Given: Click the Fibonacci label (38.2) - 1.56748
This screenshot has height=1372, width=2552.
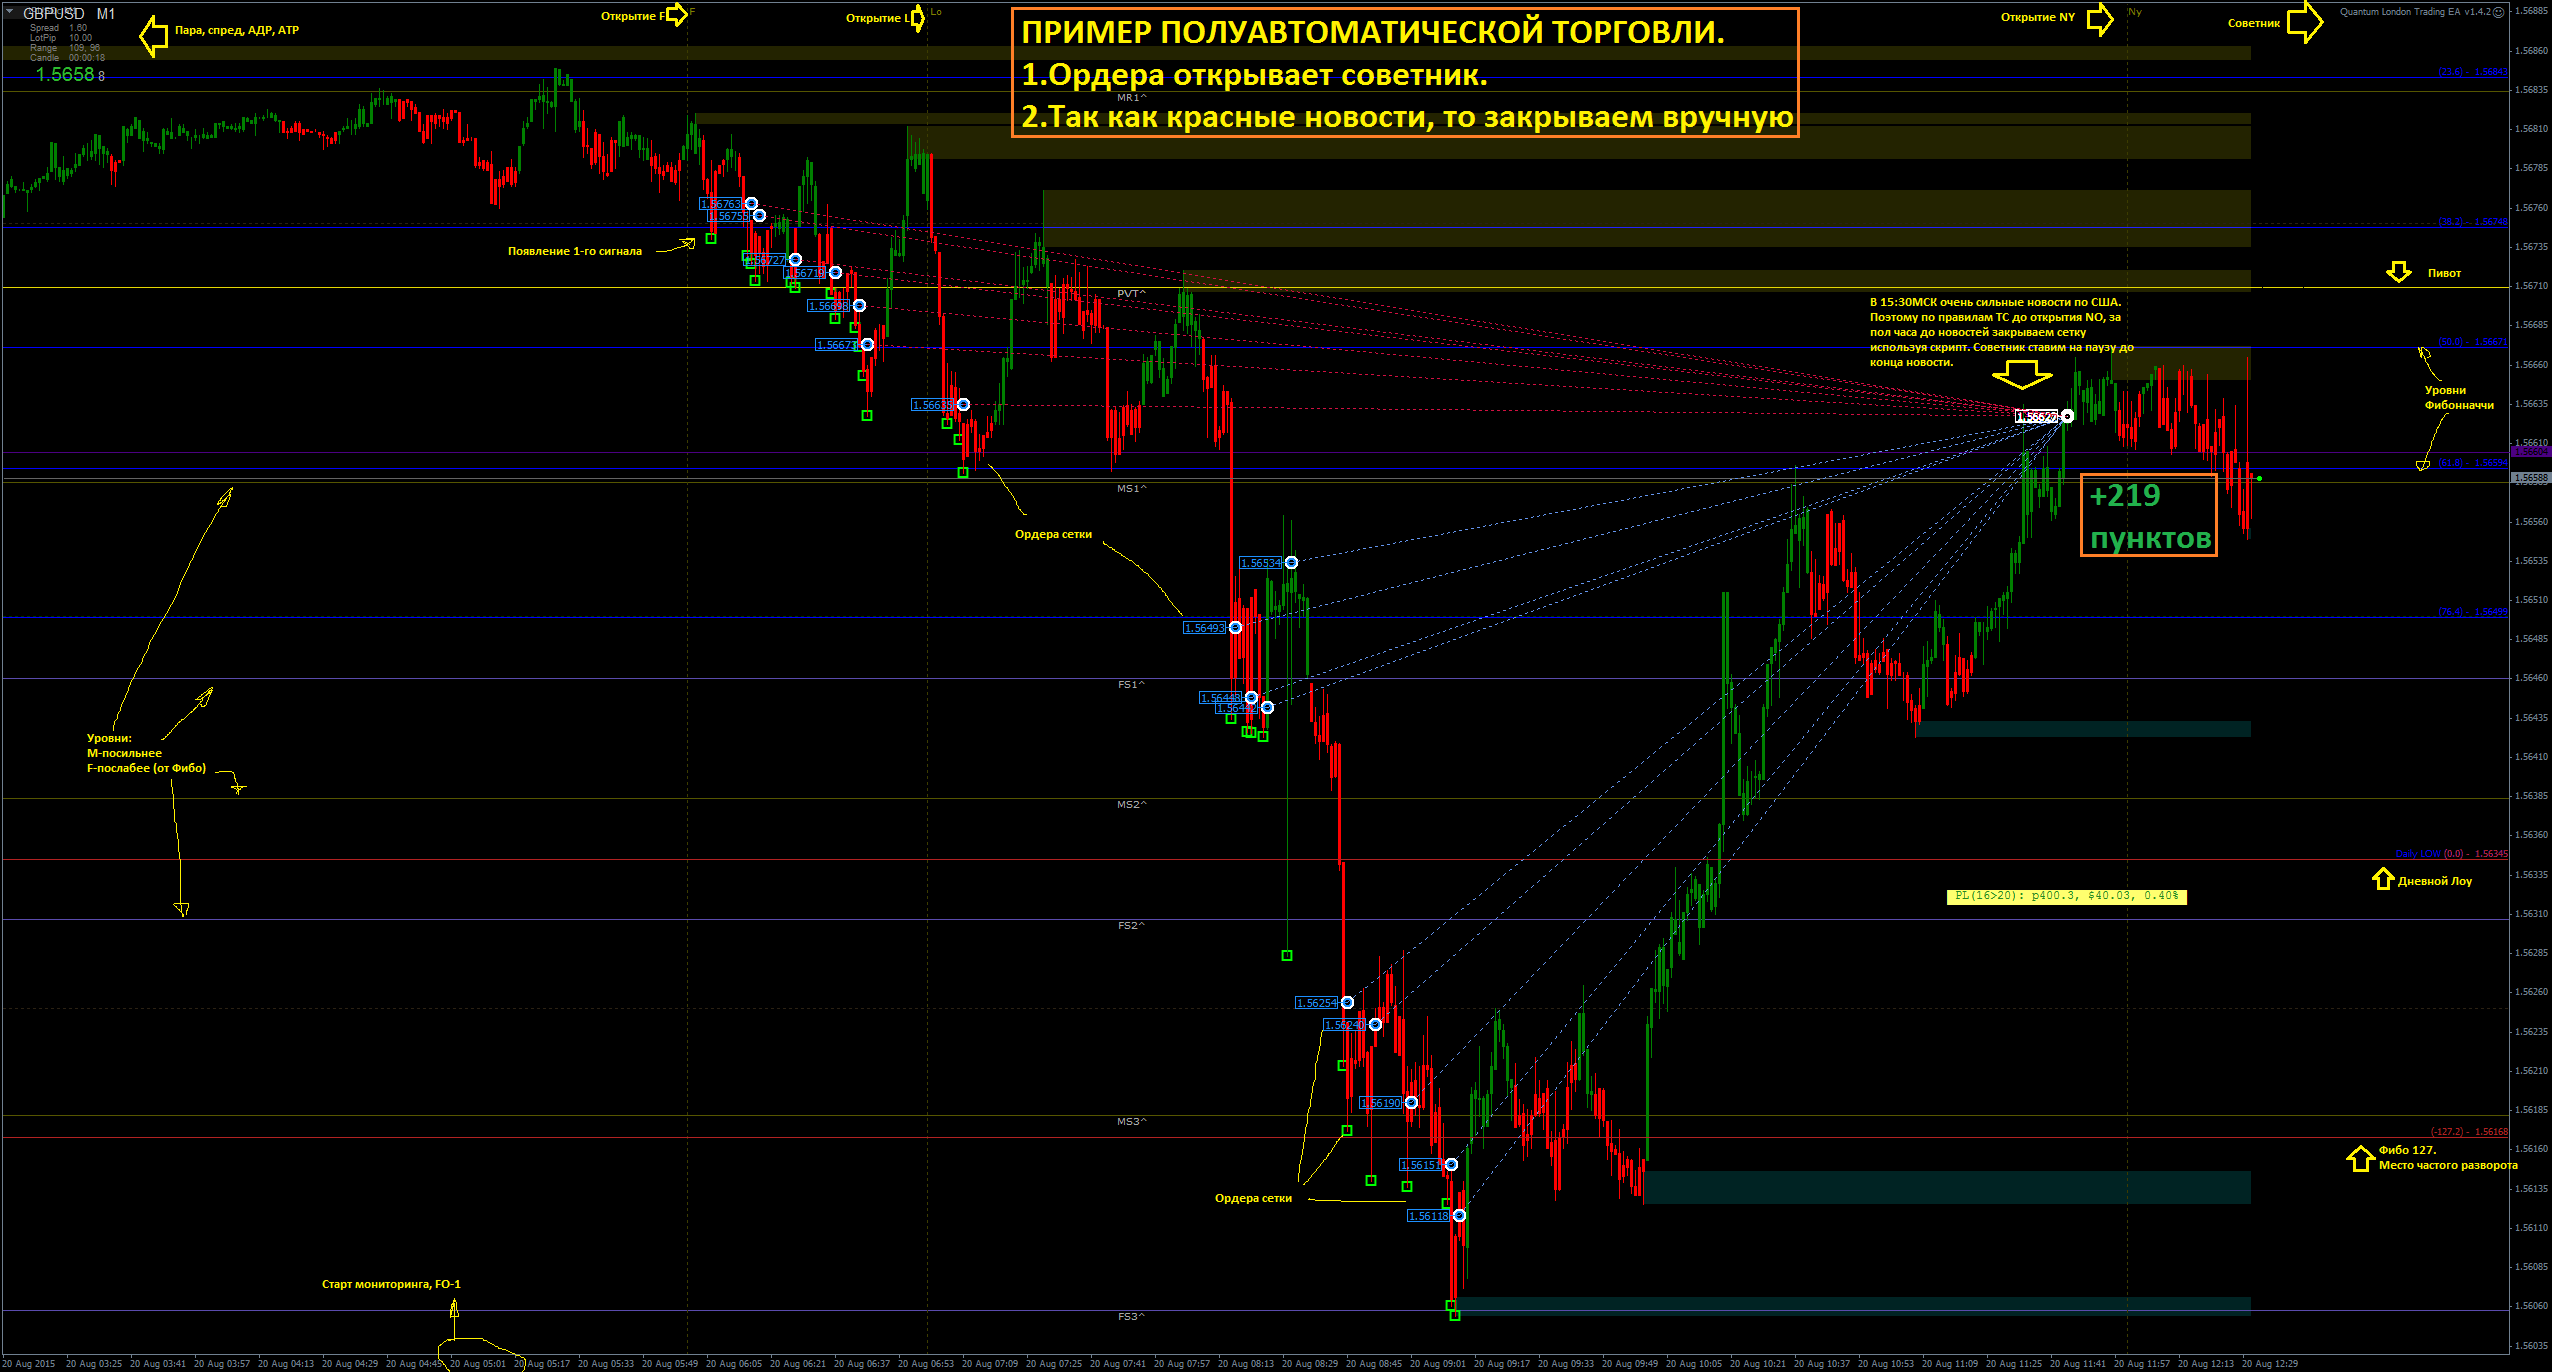Looking at the screenshot, I should pos(2473,222).
